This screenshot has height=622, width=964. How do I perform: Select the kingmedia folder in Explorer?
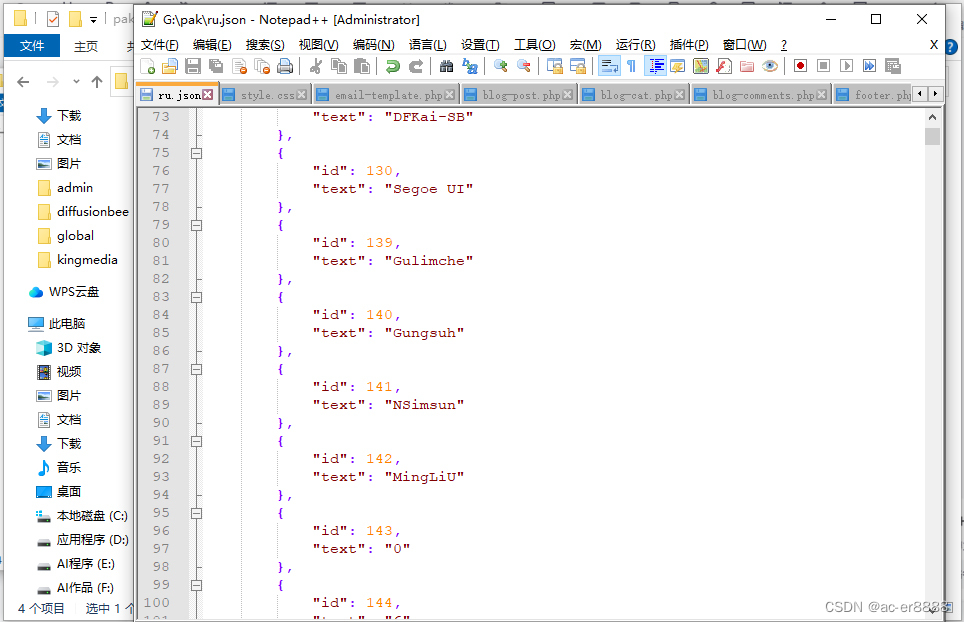[77, 260]
